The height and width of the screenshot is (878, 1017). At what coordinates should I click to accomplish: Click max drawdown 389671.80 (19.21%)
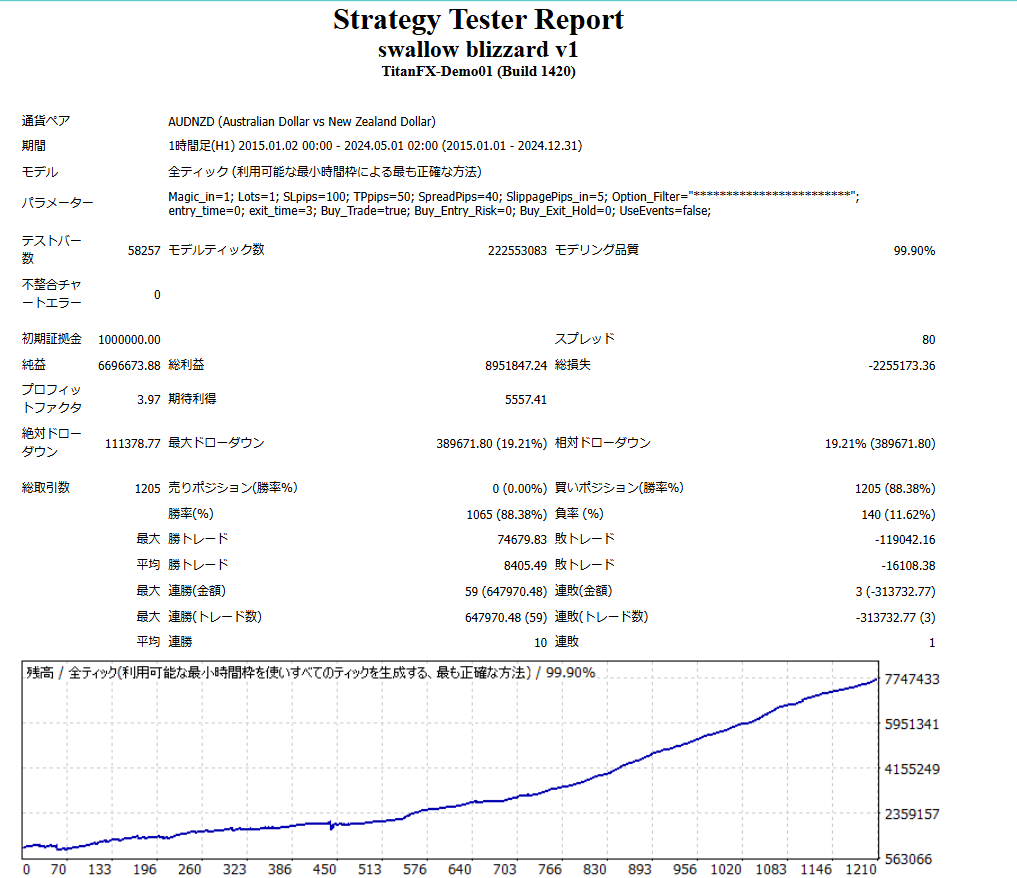(x=491, y=444)
